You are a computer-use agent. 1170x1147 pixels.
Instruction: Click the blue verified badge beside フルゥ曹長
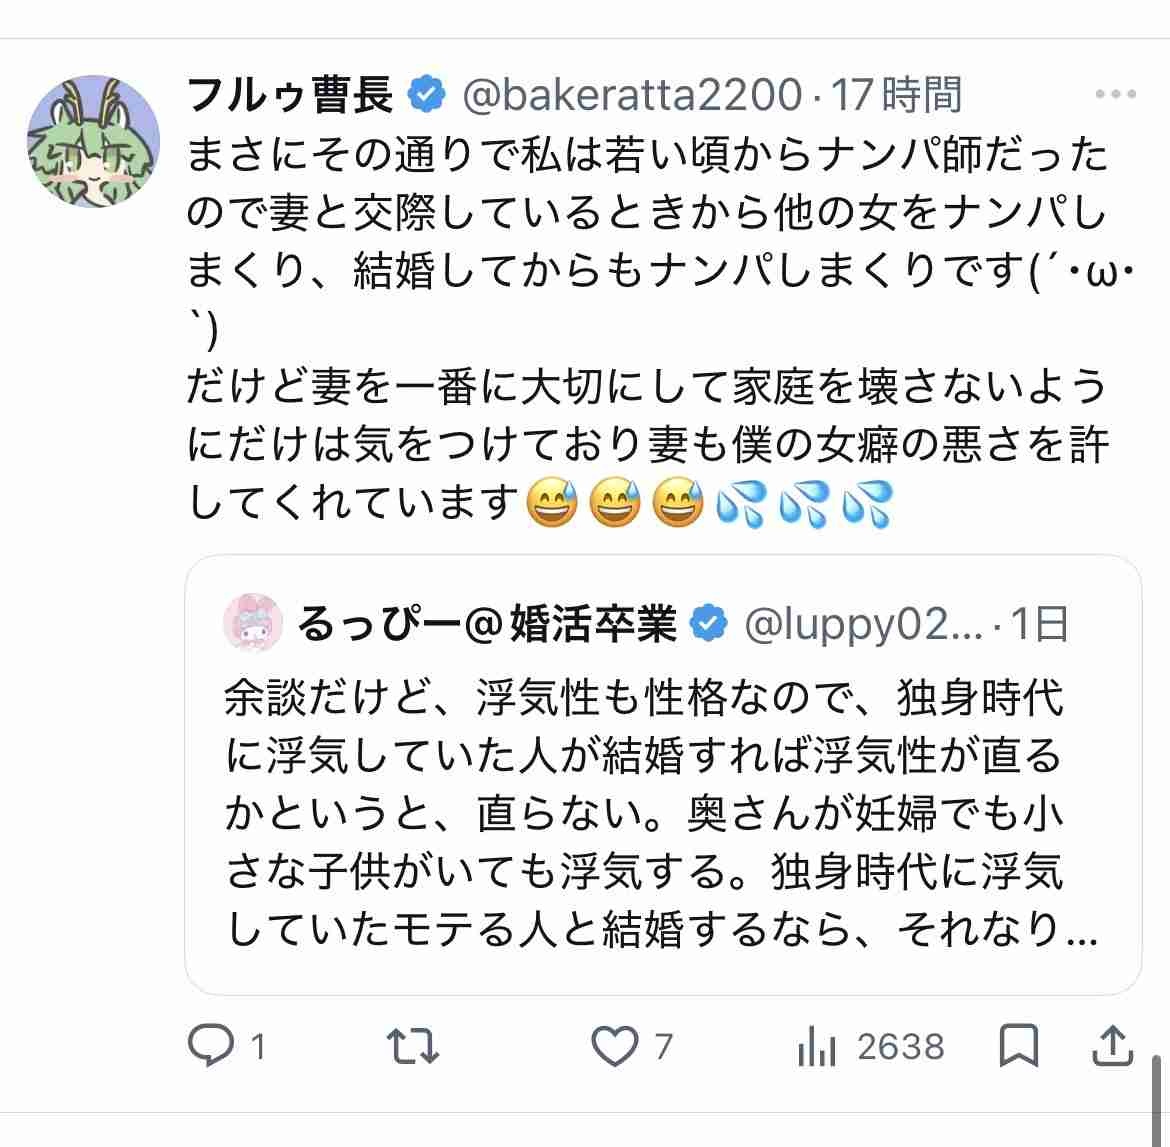click(428, 96)
